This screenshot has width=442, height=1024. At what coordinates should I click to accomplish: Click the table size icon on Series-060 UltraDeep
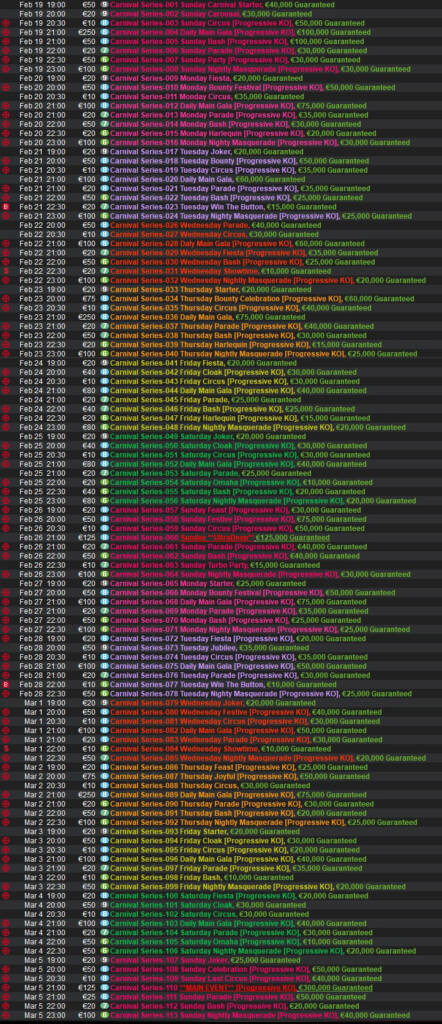[104, 537]
